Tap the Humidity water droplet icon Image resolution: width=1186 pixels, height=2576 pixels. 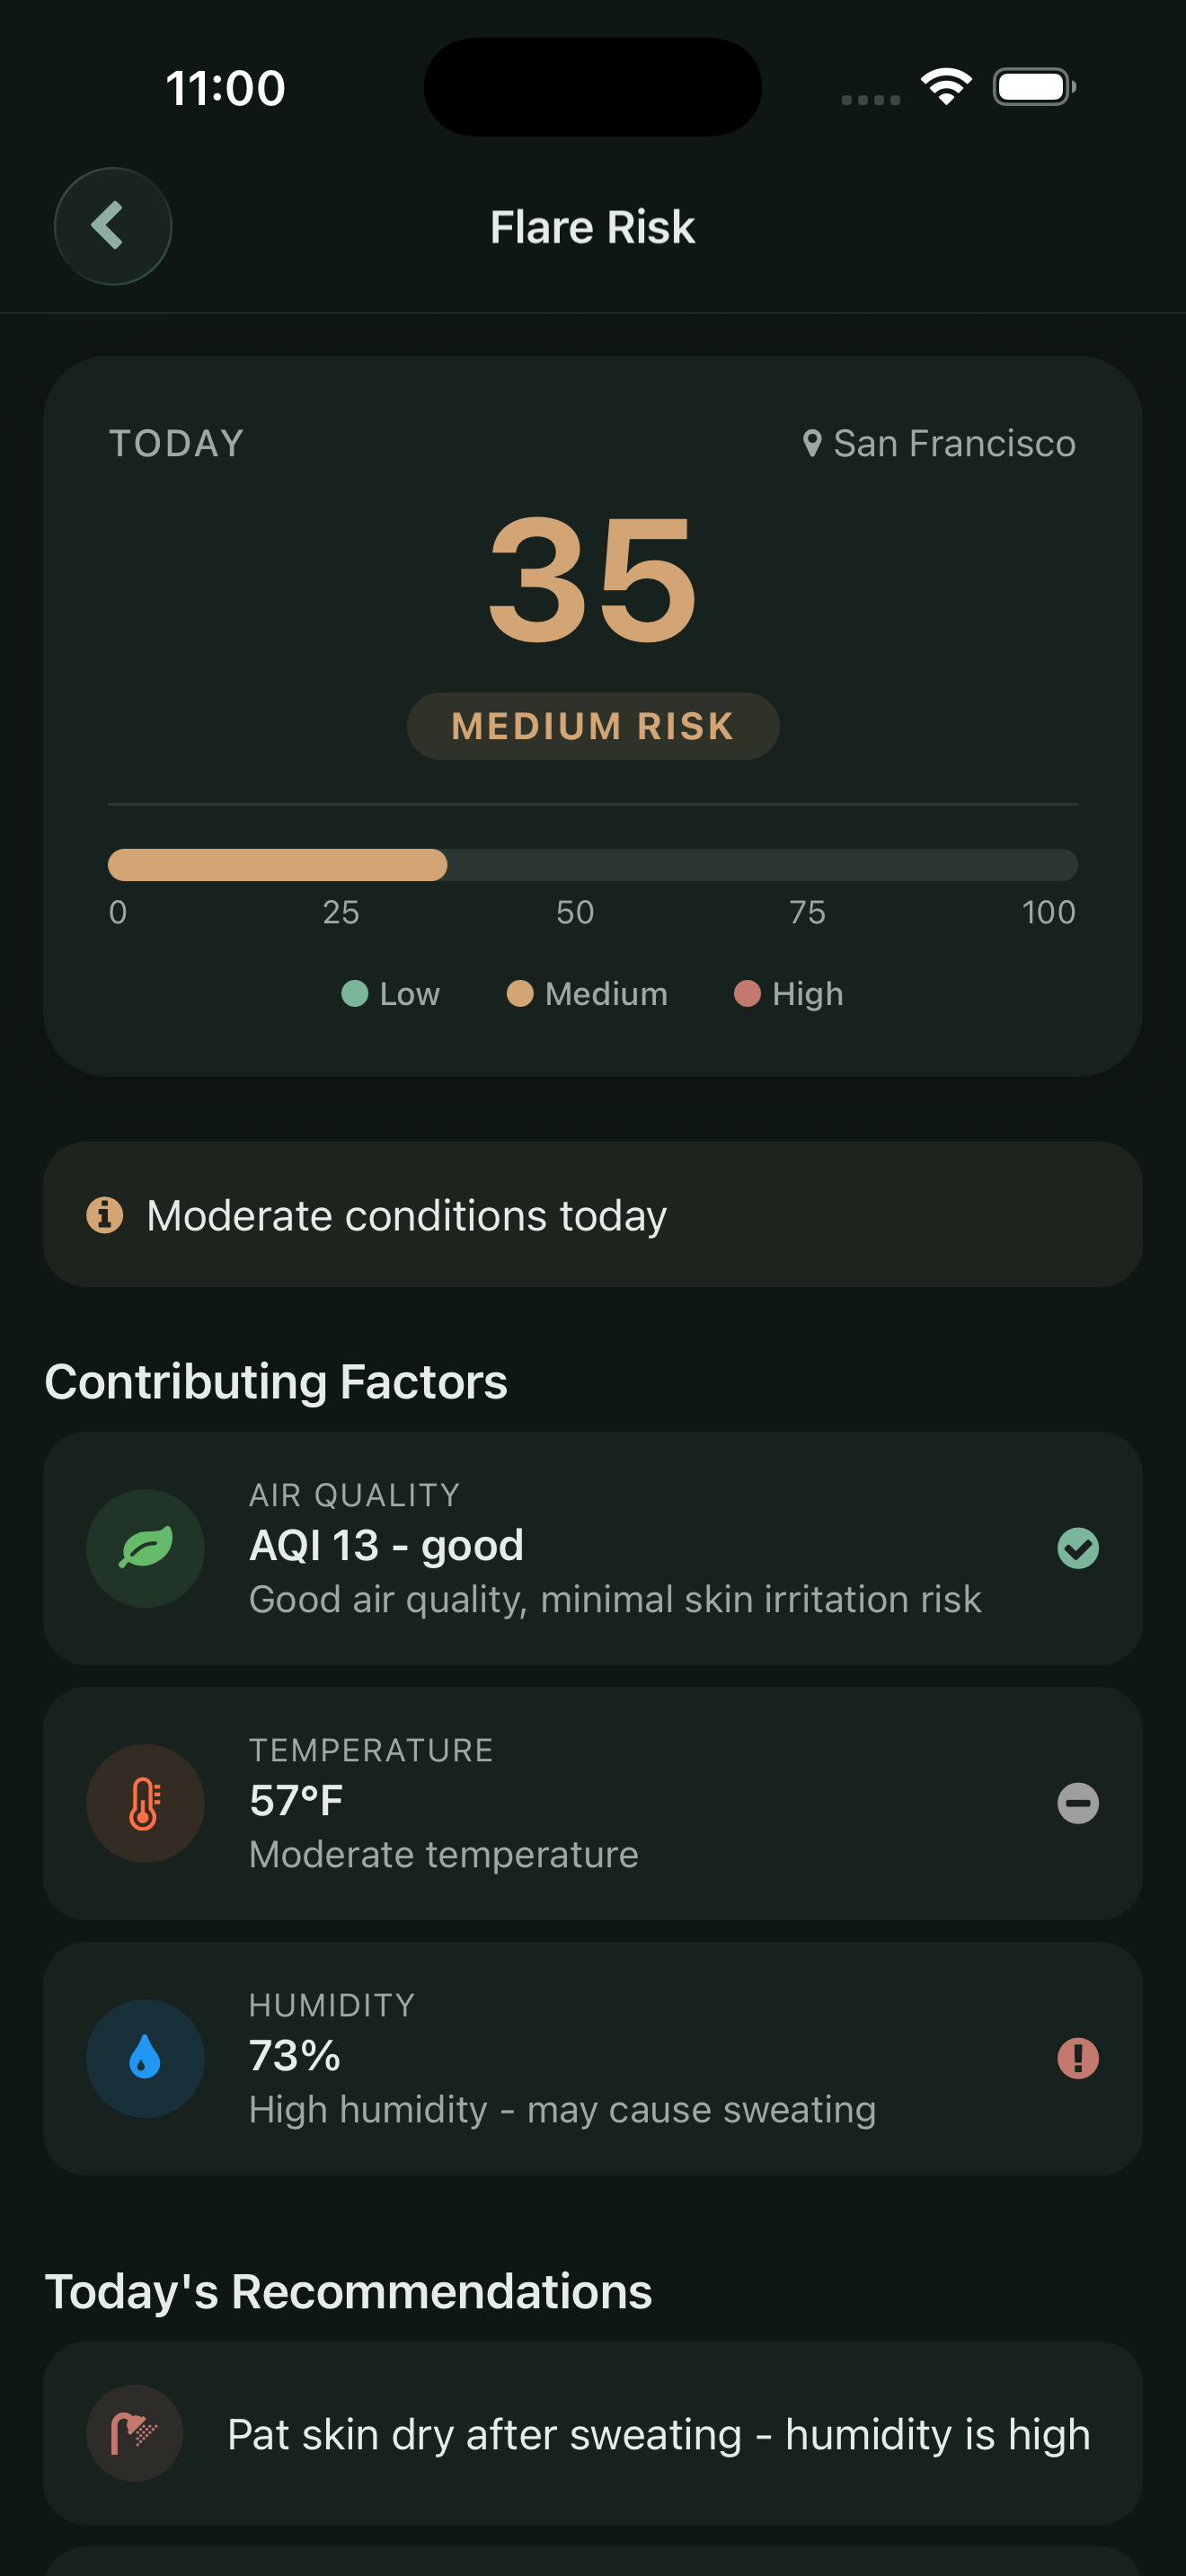tap(145, 2058)
